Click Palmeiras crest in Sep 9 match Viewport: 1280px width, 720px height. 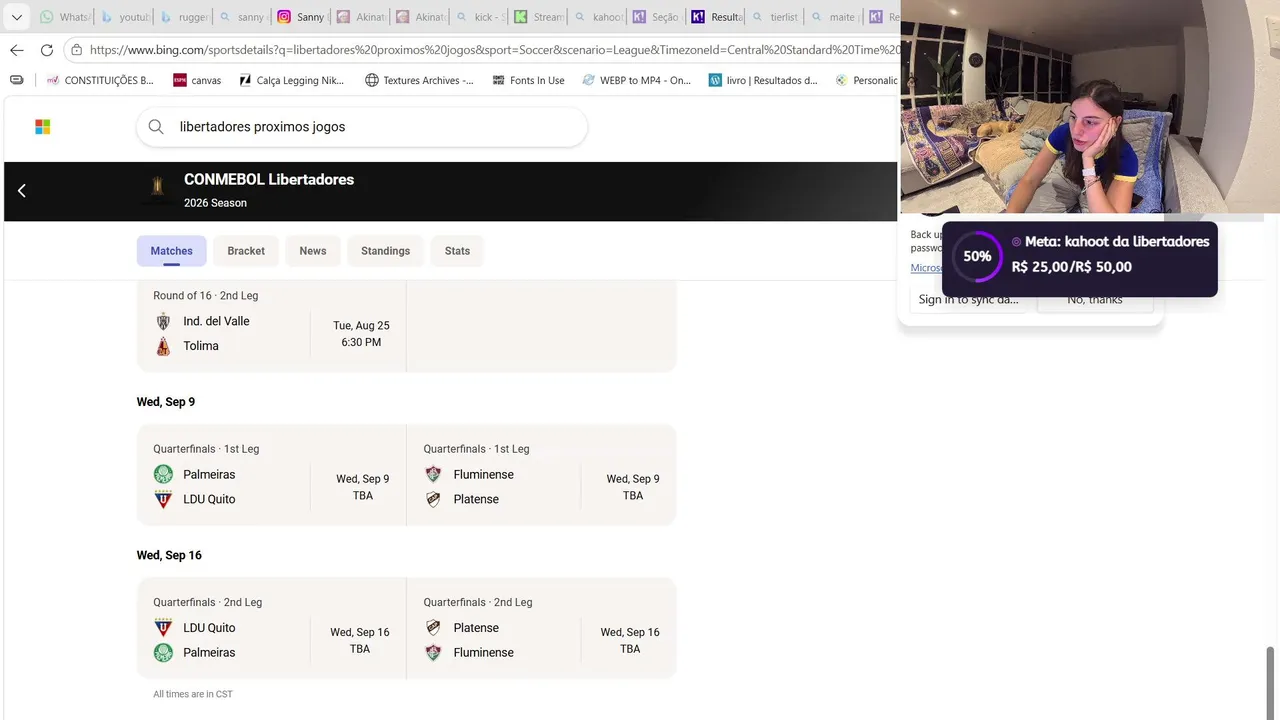tap(163, 474)
